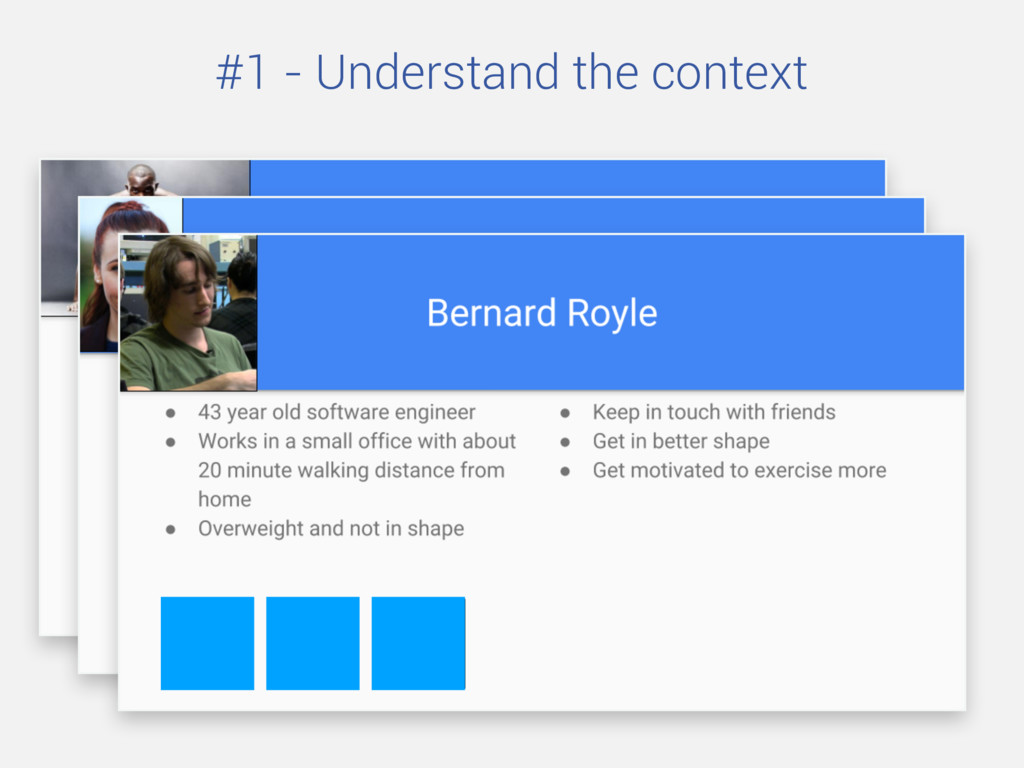Click the blue header of the middle persona card
Viewport: 1024px width, 768px height.
point(553,216)
